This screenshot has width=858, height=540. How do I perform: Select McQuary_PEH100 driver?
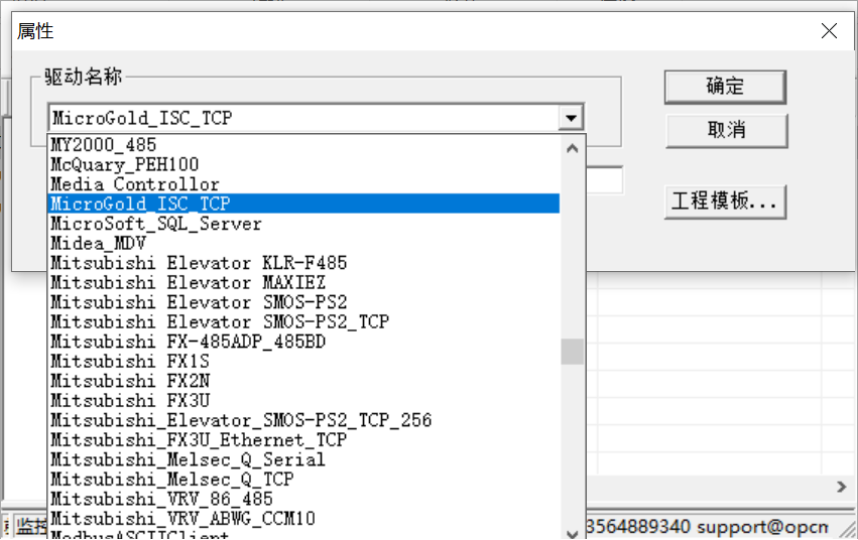[x=304, y=165]
